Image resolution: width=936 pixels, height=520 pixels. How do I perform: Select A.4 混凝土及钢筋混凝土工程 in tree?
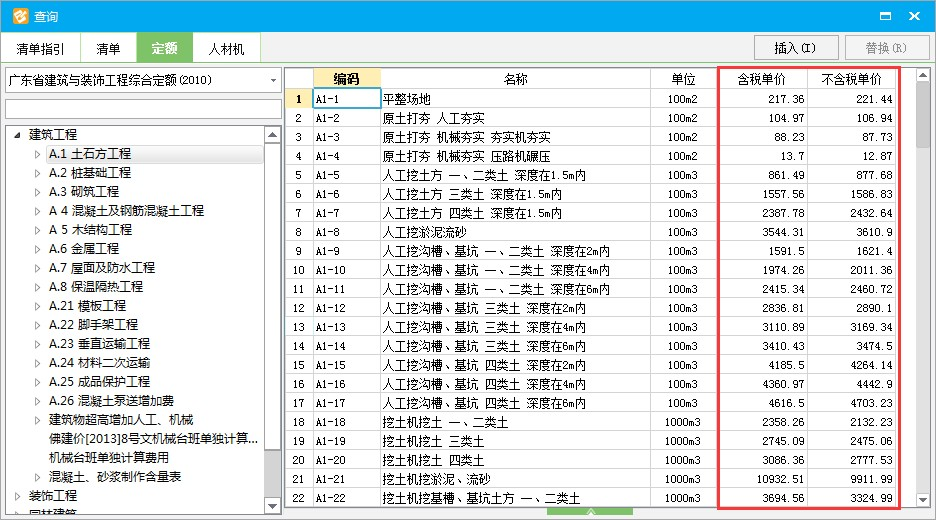126,211
